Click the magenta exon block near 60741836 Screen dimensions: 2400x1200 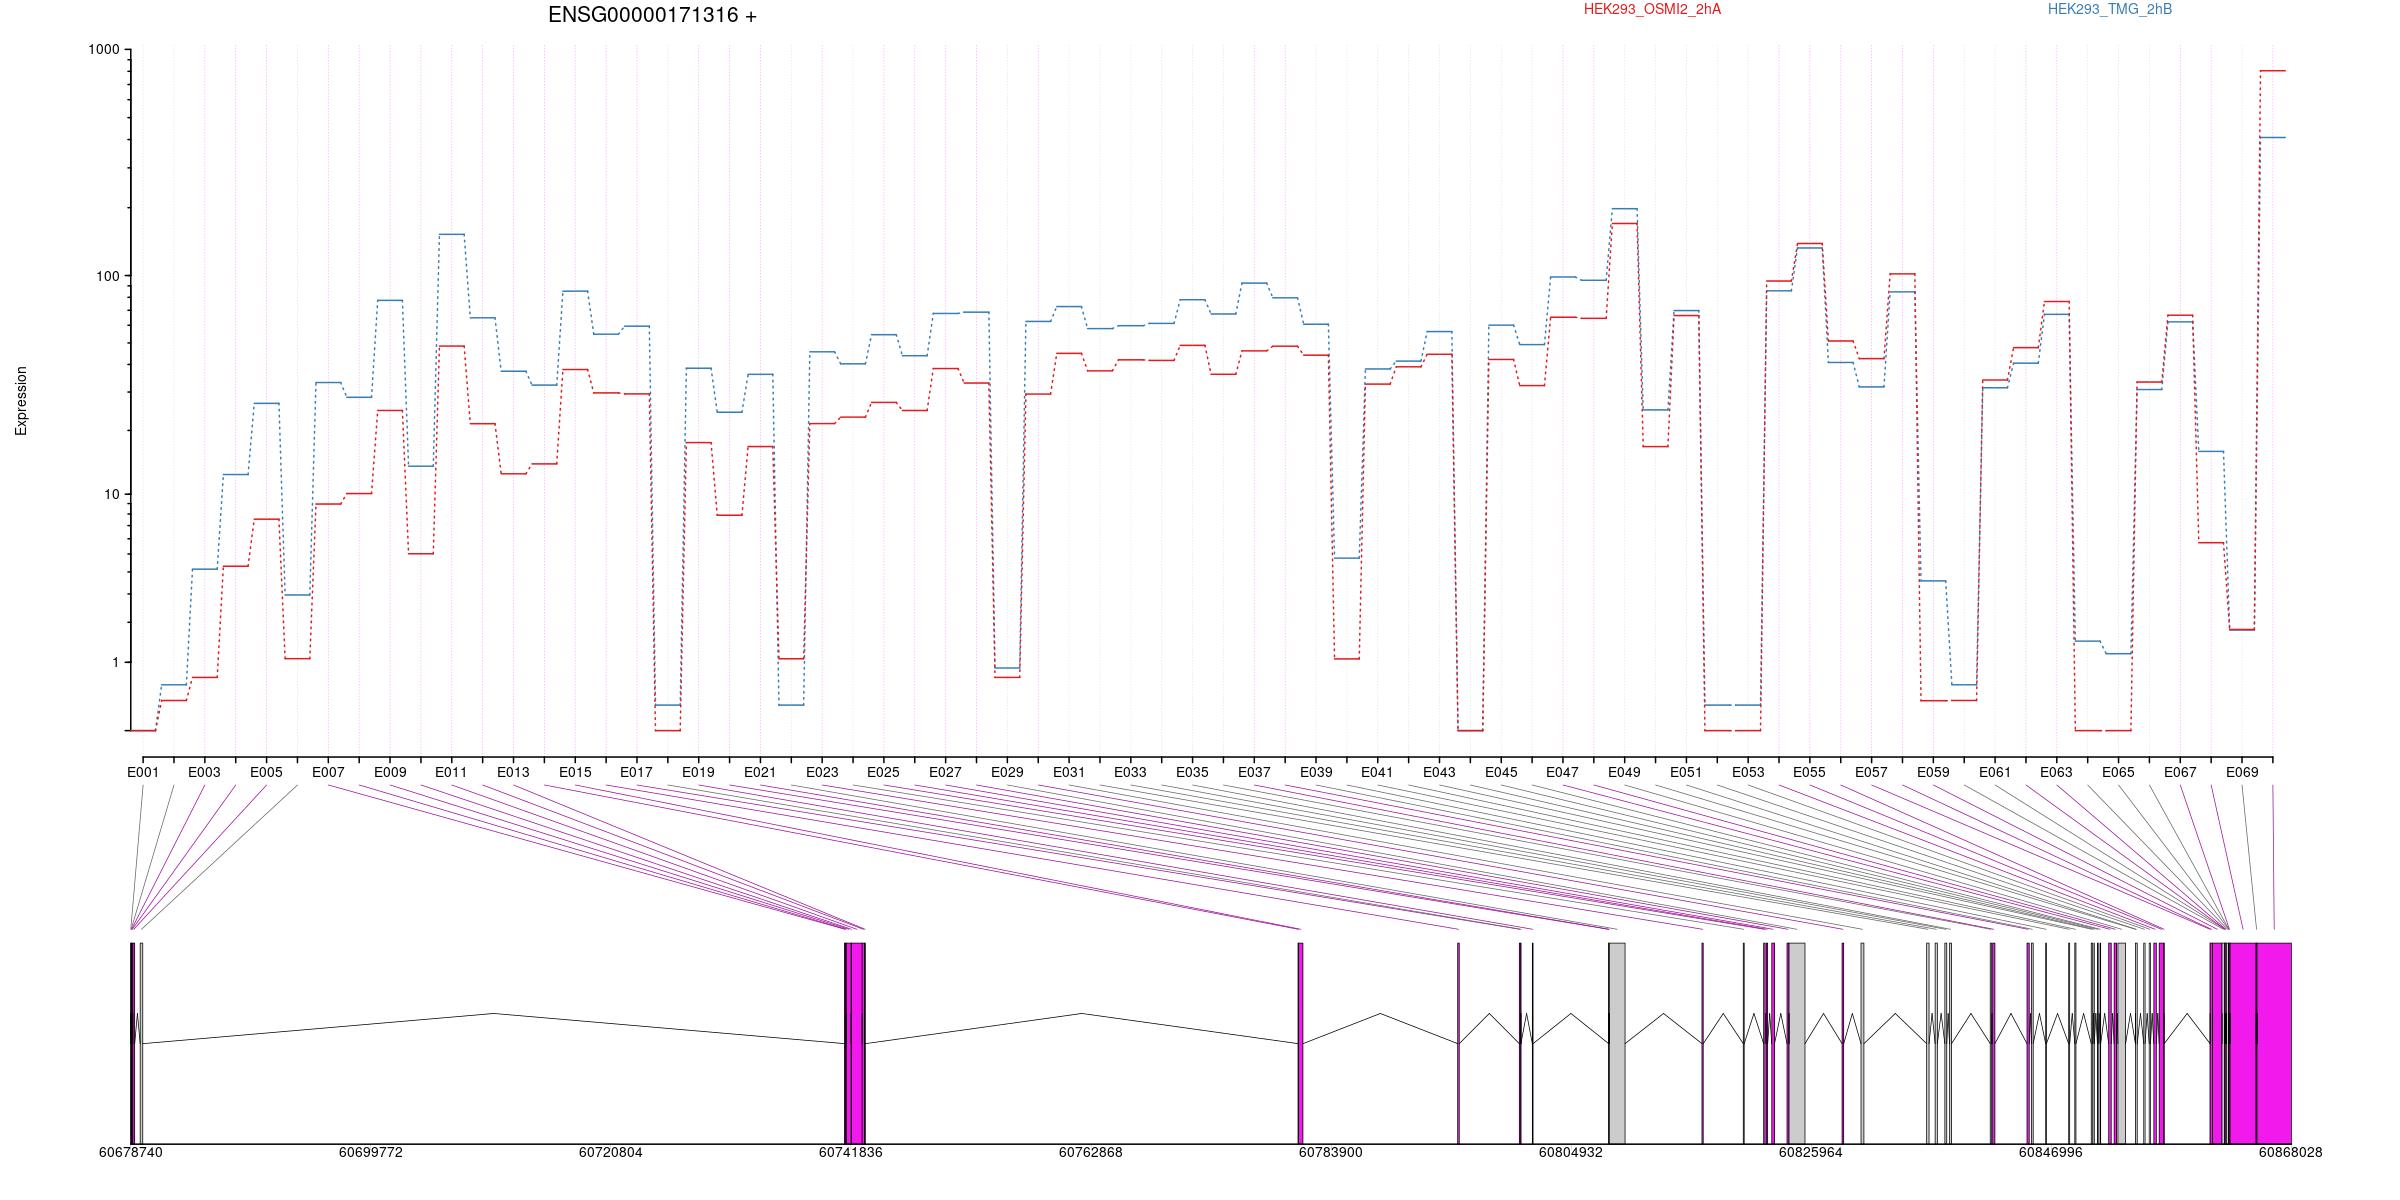[855, 1043]
